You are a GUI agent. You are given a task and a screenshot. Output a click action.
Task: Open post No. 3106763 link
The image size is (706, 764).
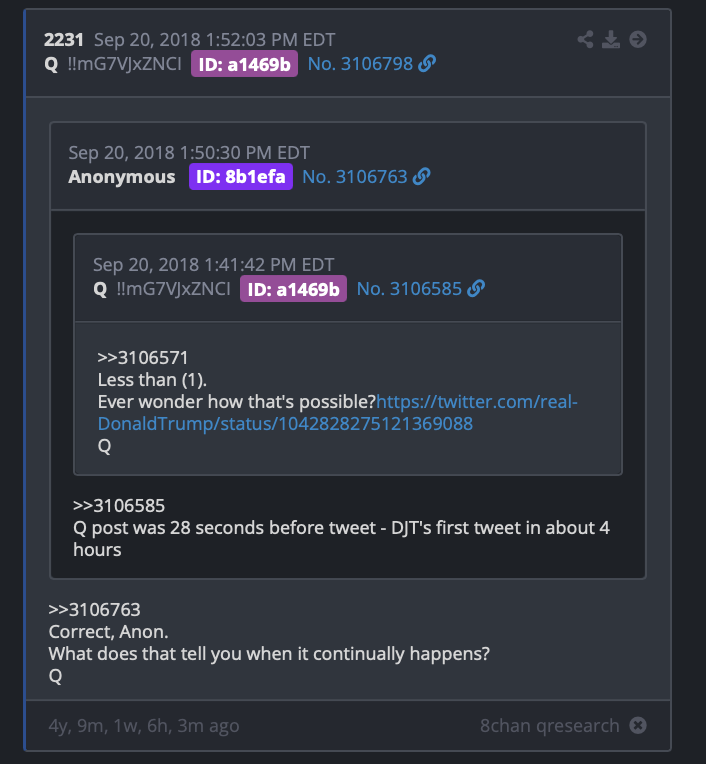coord(355,177)
